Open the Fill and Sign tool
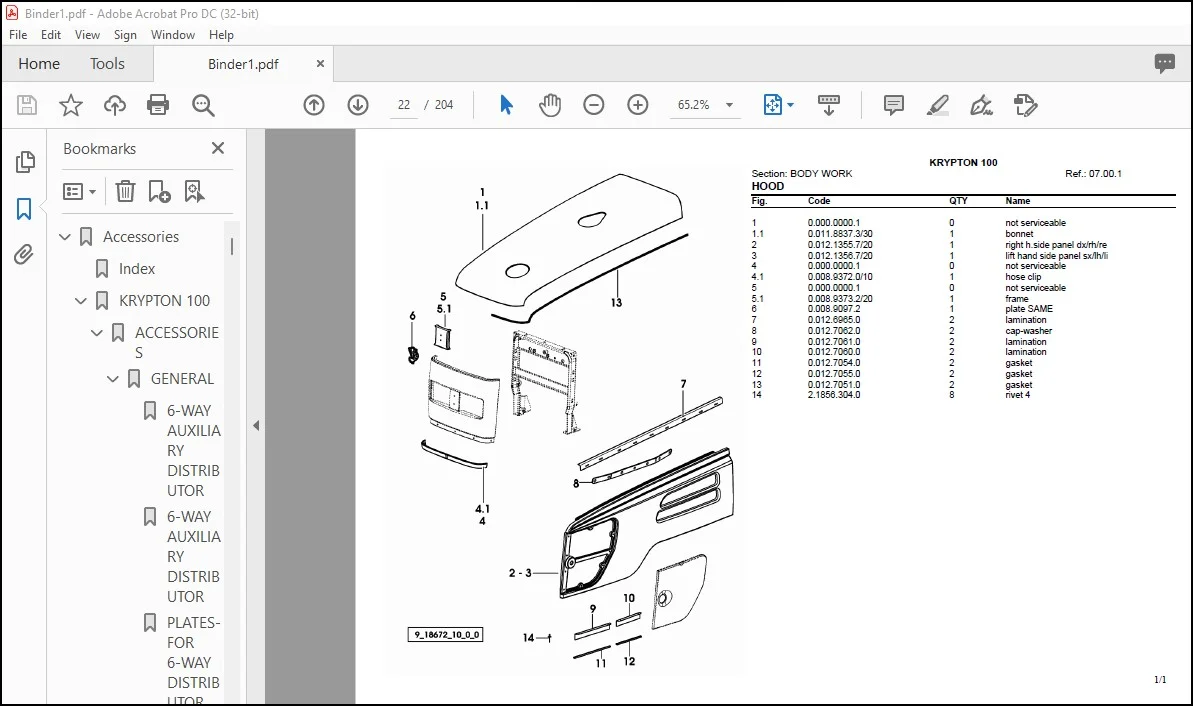 (x=981, y=105)
